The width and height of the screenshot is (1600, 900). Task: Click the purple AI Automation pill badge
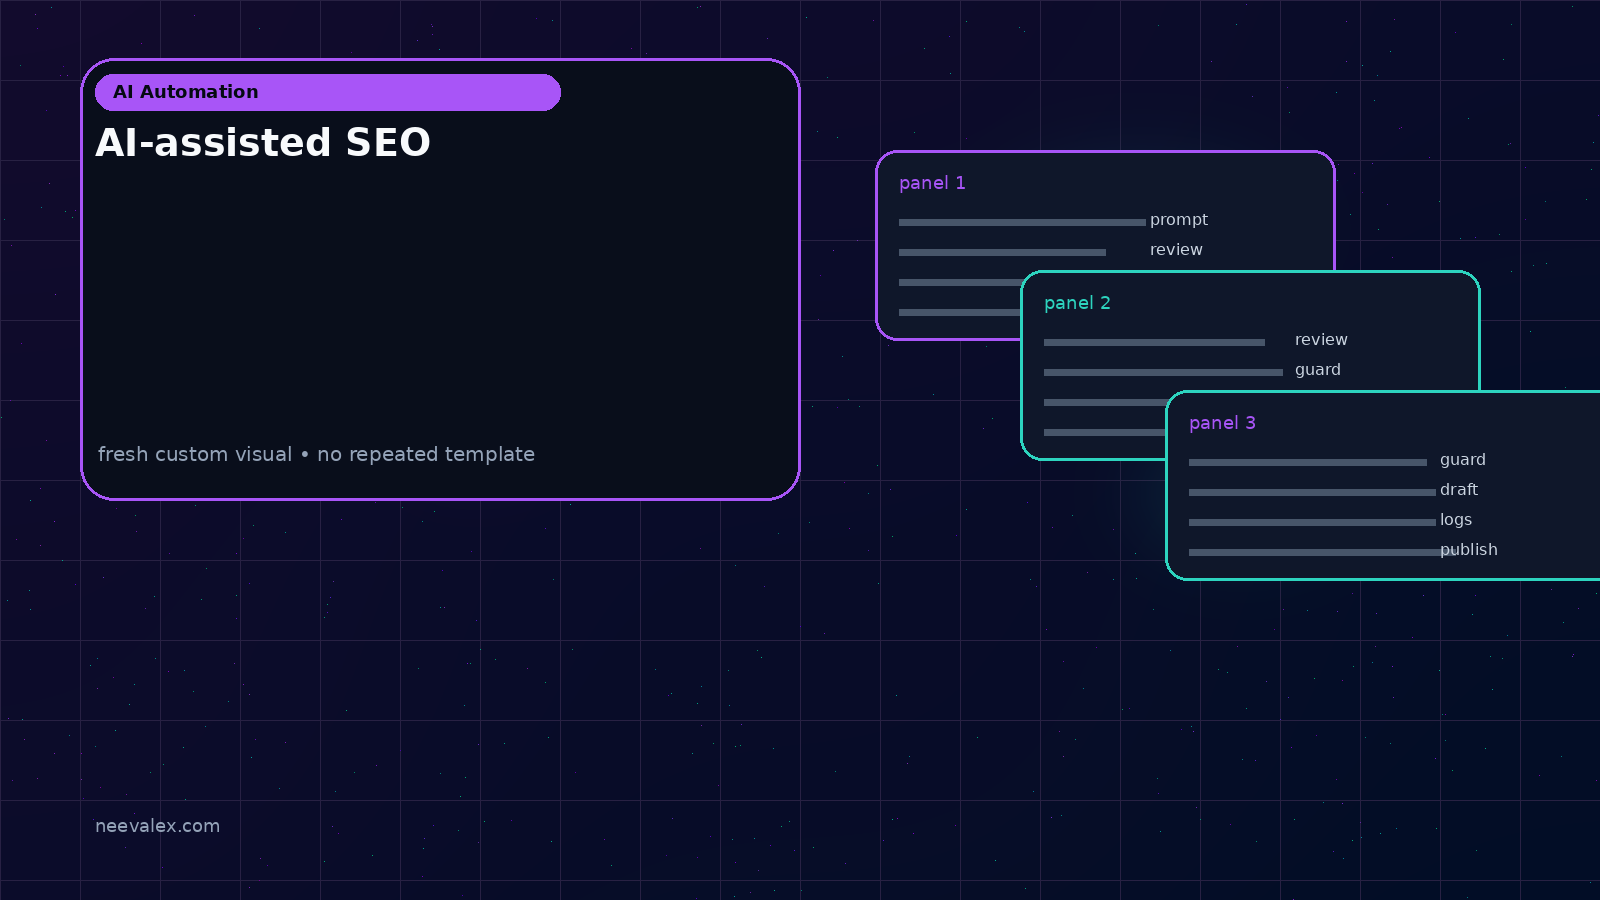pos(328,92)
